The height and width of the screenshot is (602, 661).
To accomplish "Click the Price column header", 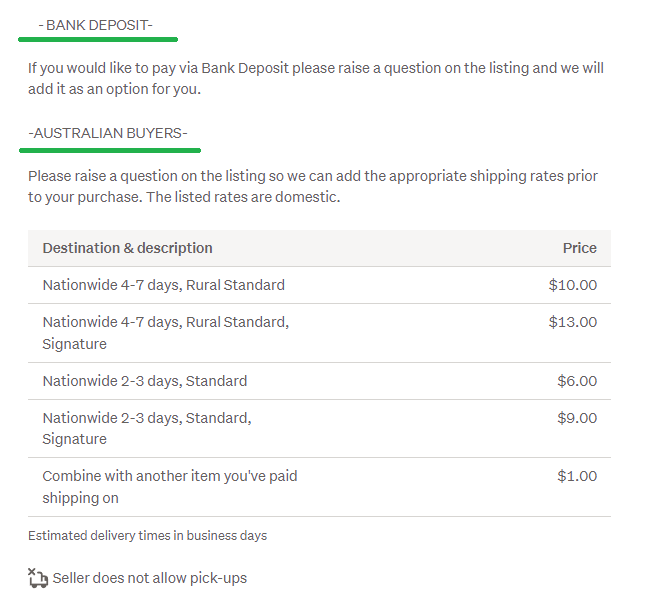I will point(579,248).
